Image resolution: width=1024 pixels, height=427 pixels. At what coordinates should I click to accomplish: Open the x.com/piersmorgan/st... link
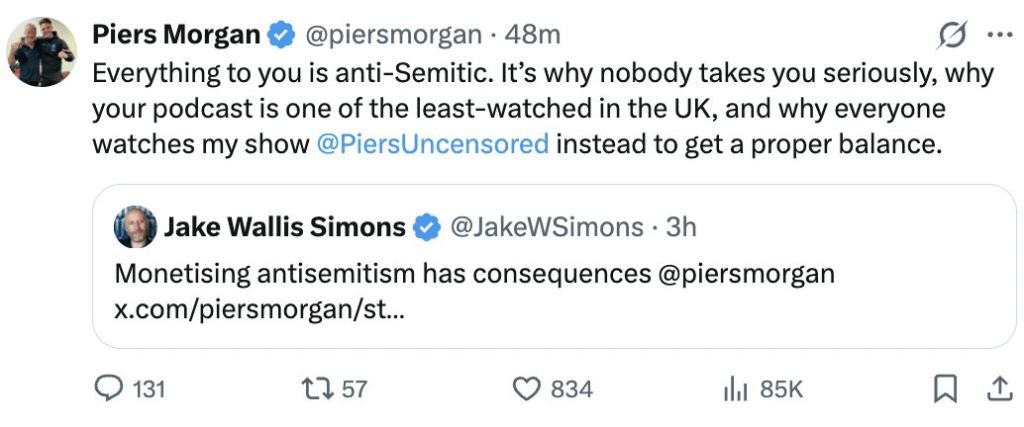pos(260,309)
